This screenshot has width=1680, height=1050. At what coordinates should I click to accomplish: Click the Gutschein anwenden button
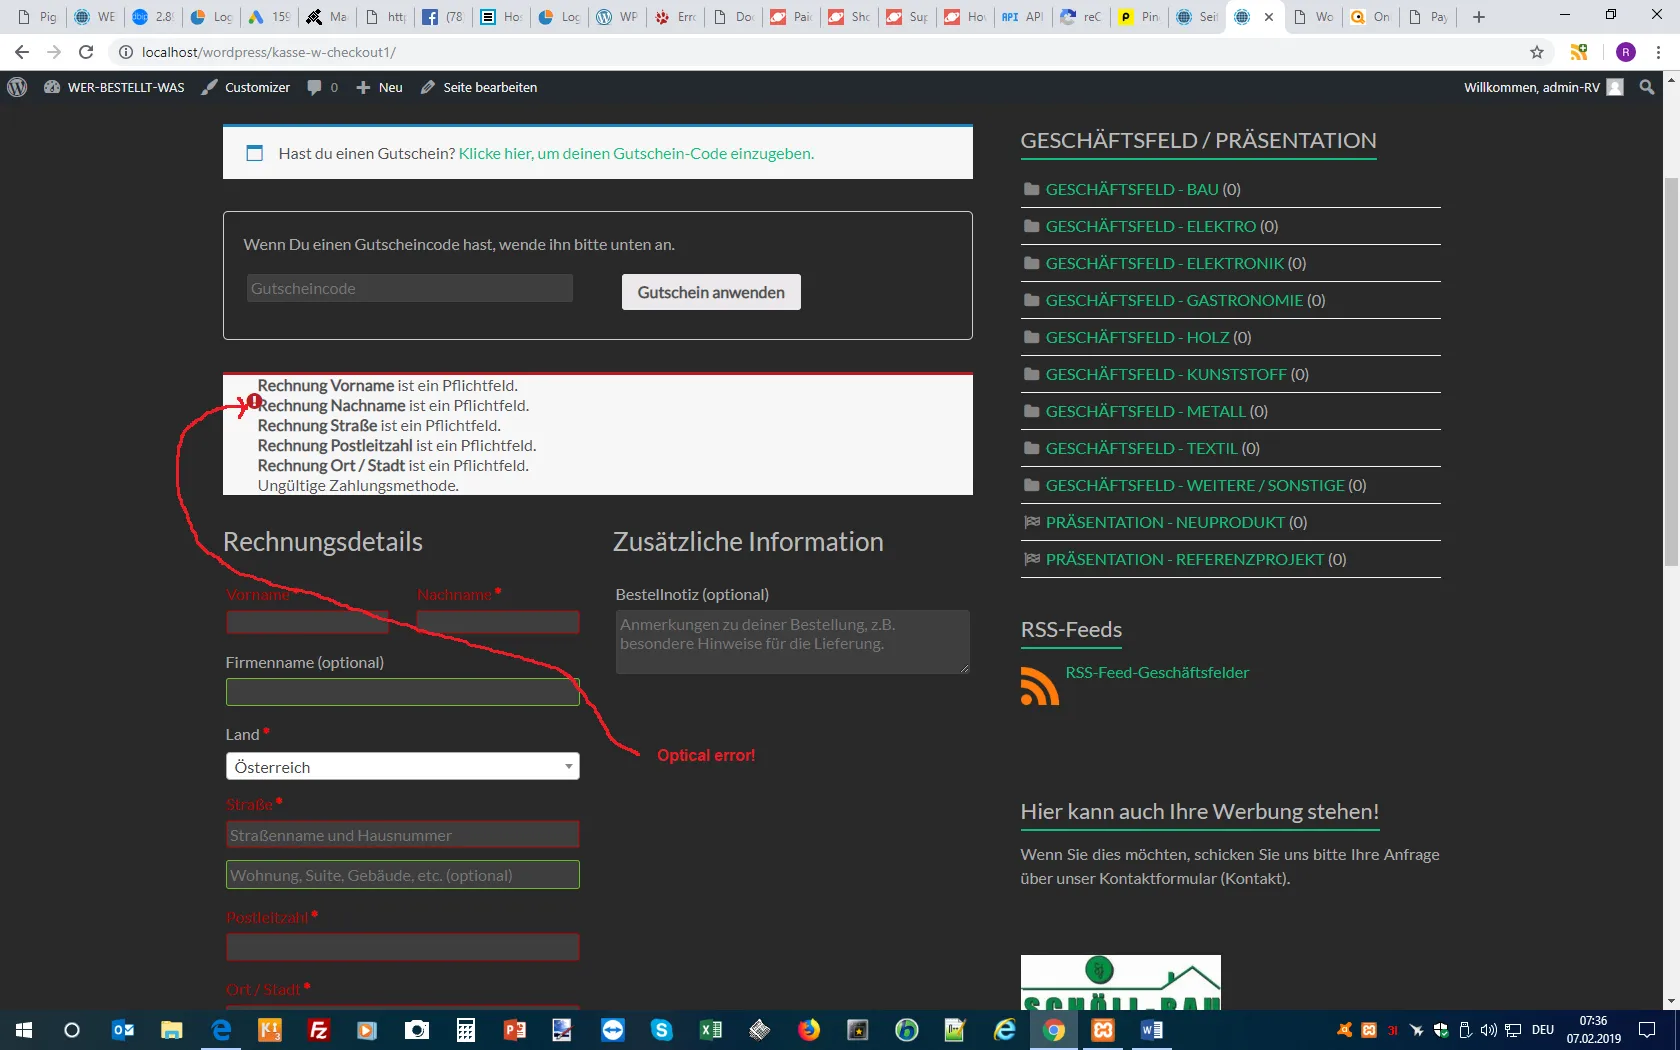(x=711, y=292)
